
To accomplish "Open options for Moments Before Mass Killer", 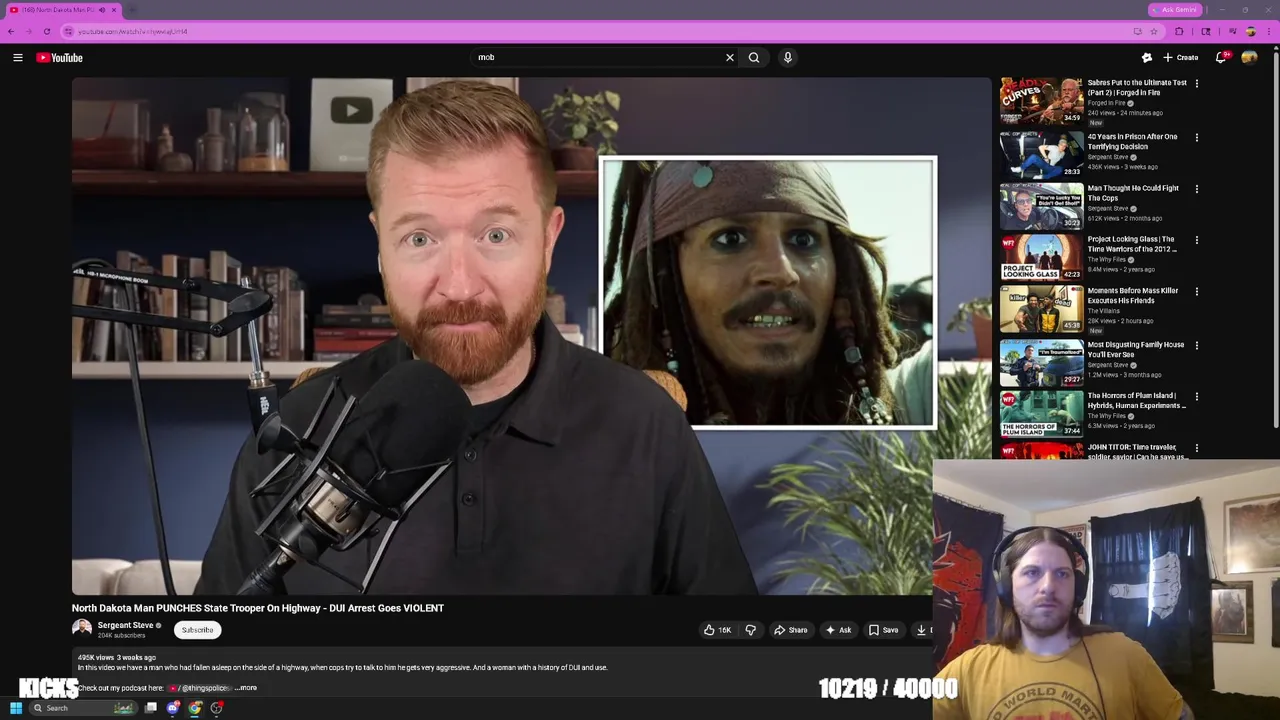I will pyautogui.click(x=1196, y=292).
